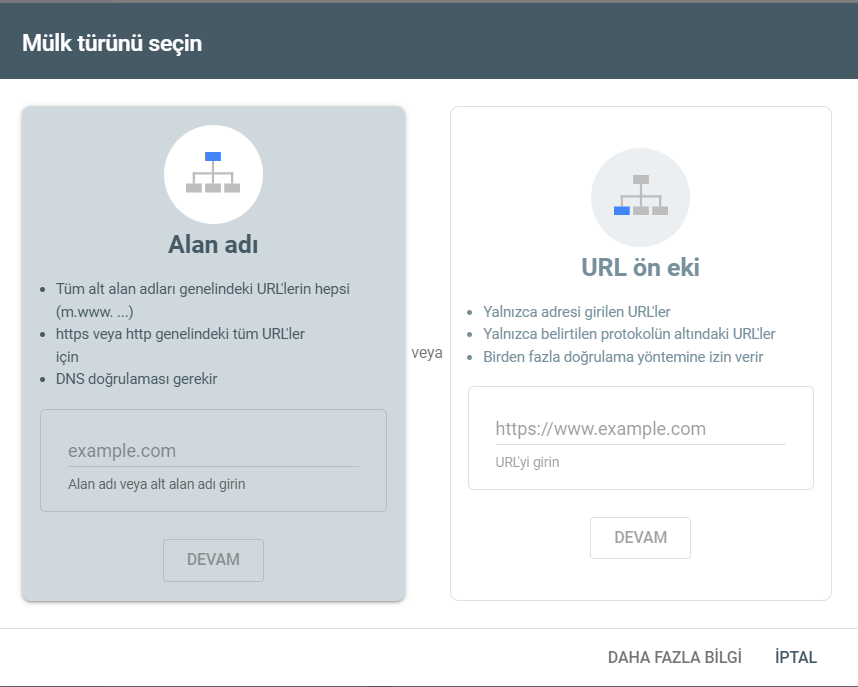This screenshot has width=858, height=687.
Task: Click the veya divider label between cards
Action: point(427,353)
